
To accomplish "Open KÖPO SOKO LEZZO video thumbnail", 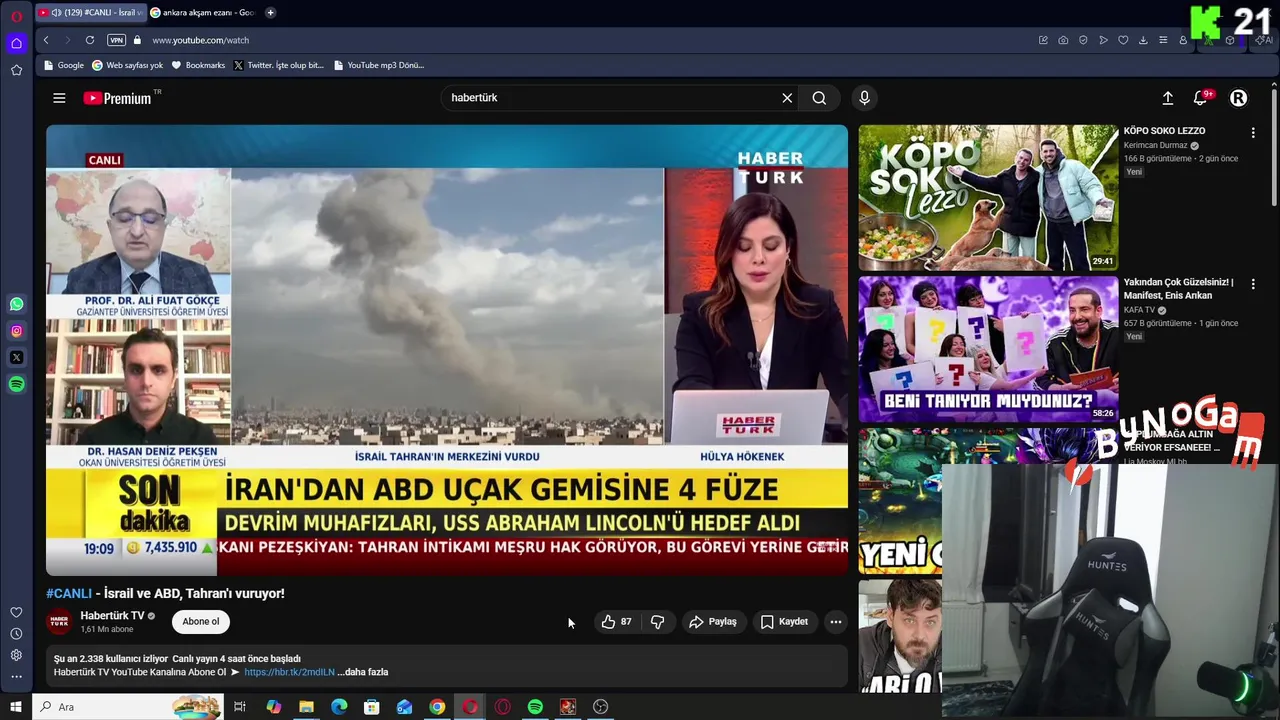I will pyautogui.click(x=988, y=198).
